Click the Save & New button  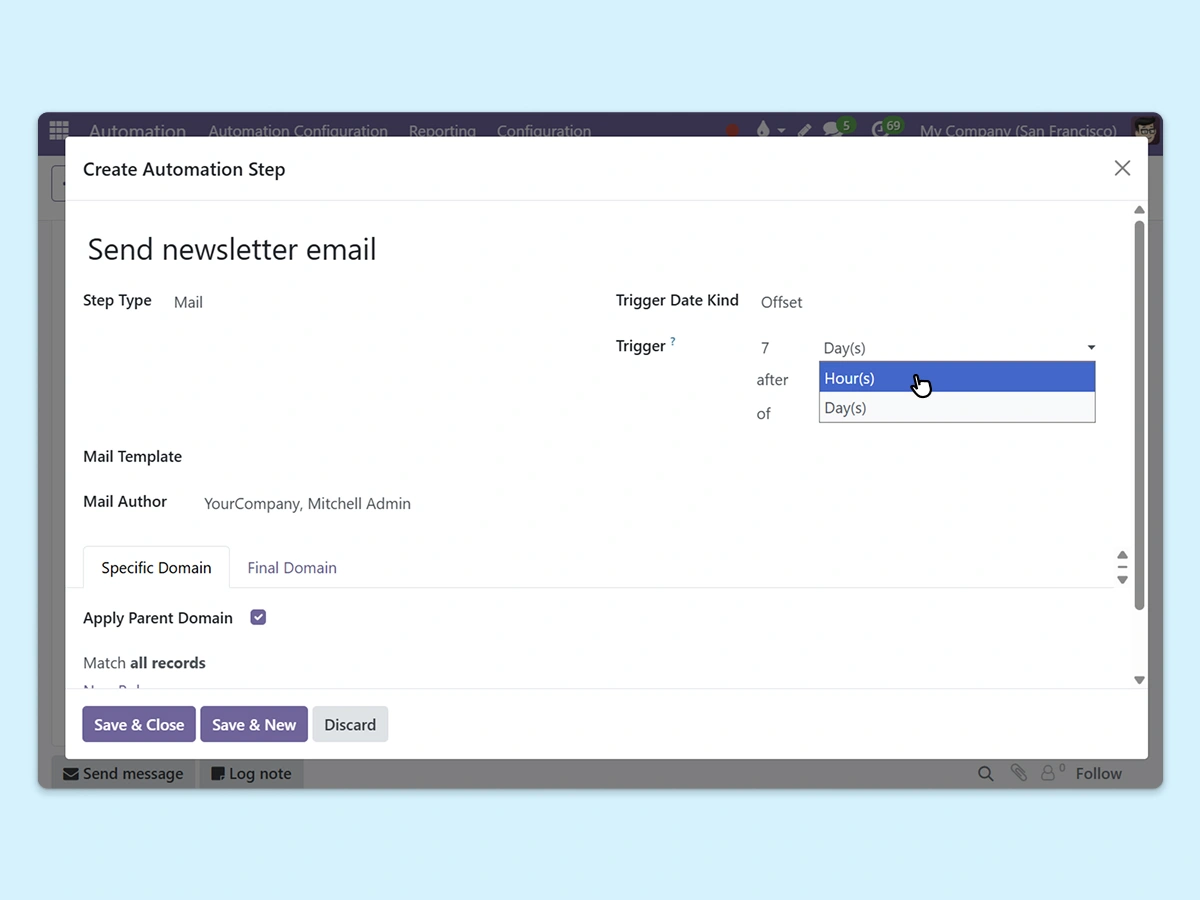coord(254,725)
